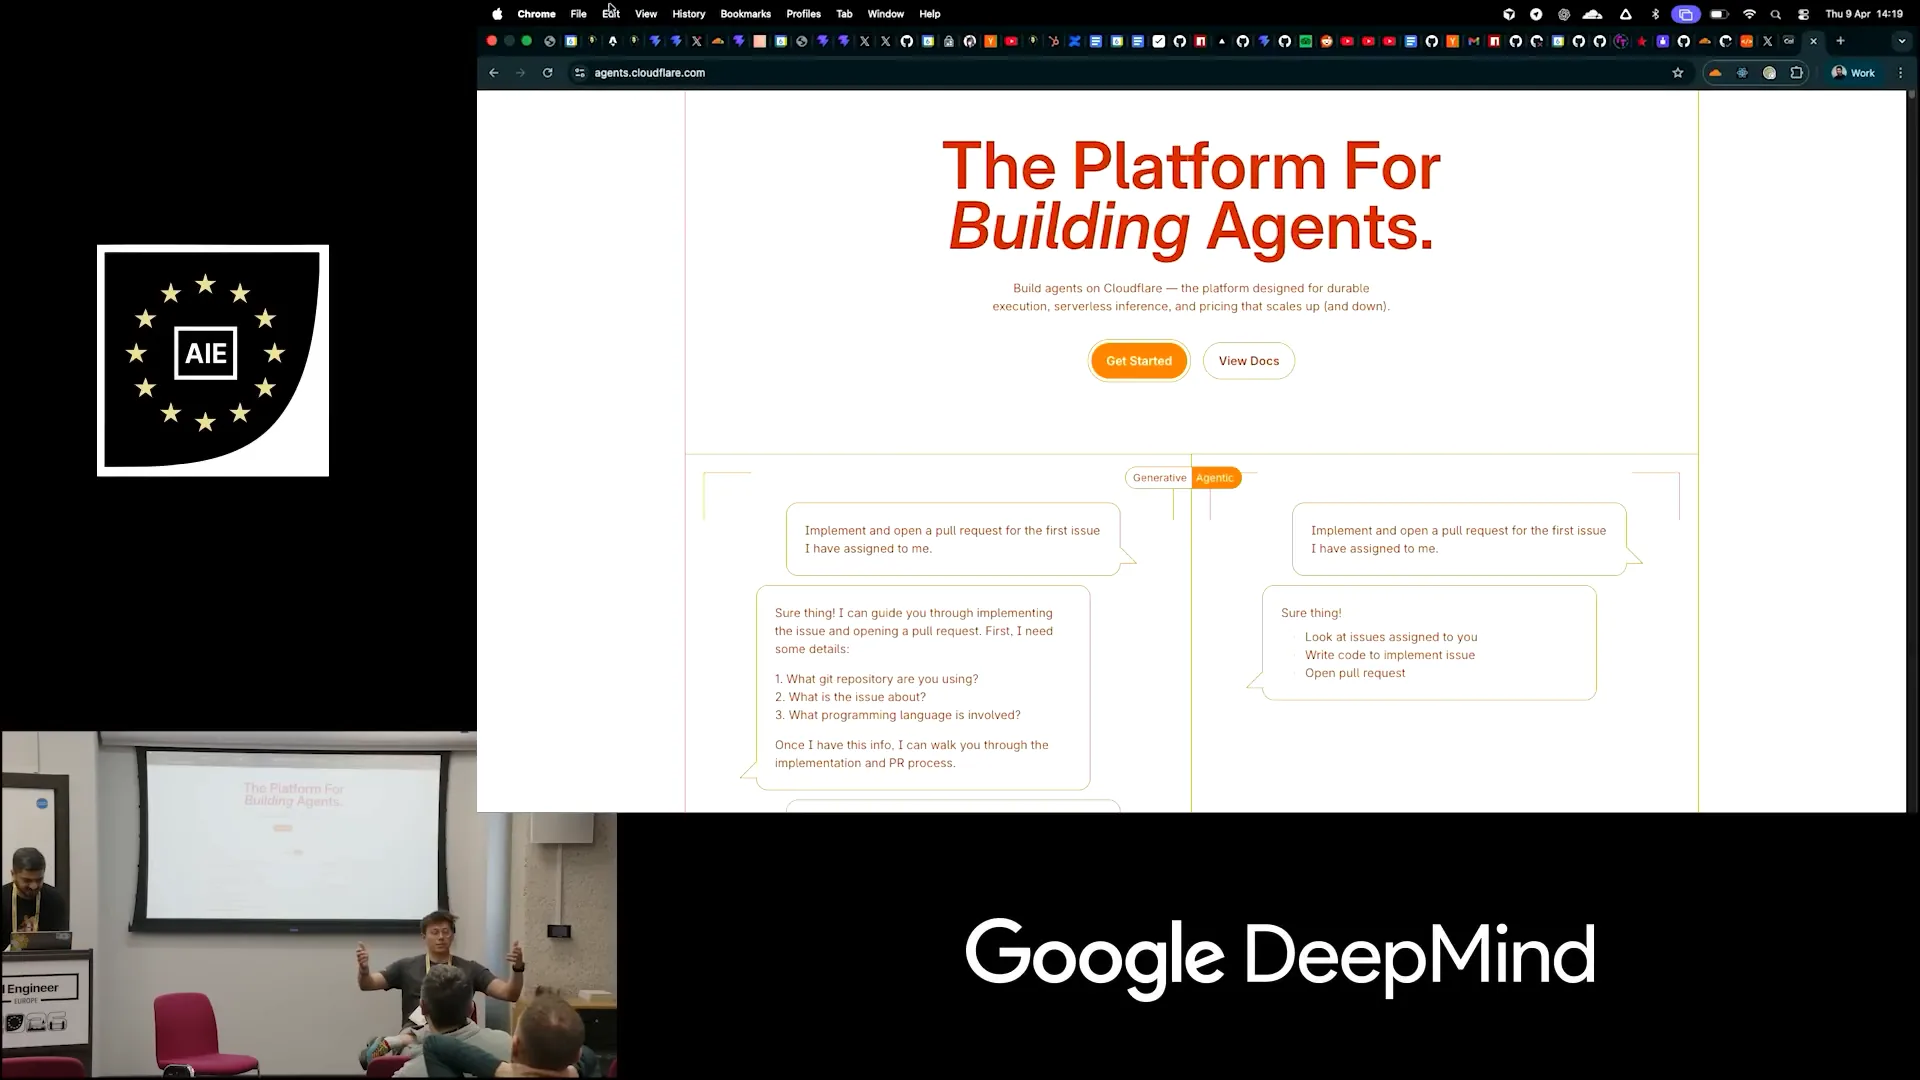Click the "The Platform For Building Agents." heading
Viewport: 1920px width, 1080px height.
(1191, 196)
